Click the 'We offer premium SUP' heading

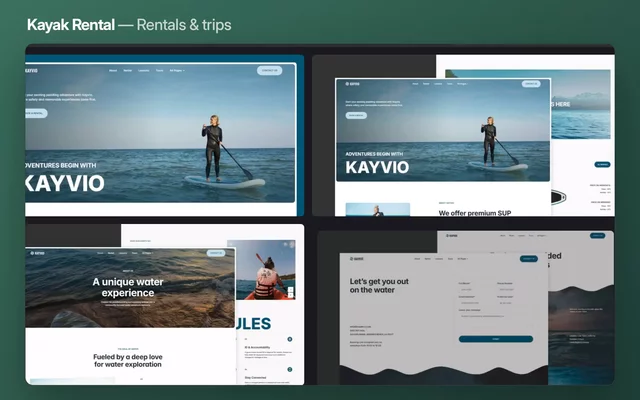pyautogui.click(x=475, y=213)
